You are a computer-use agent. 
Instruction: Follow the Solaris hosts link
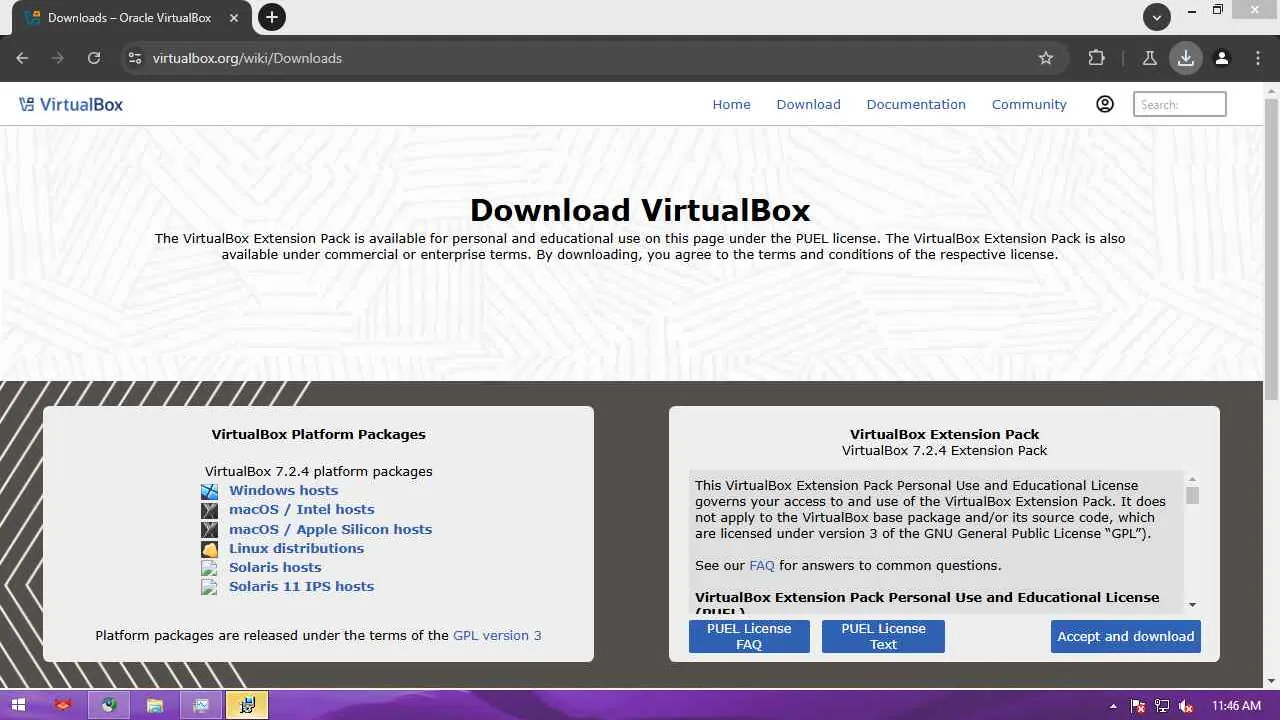(275, 567)
